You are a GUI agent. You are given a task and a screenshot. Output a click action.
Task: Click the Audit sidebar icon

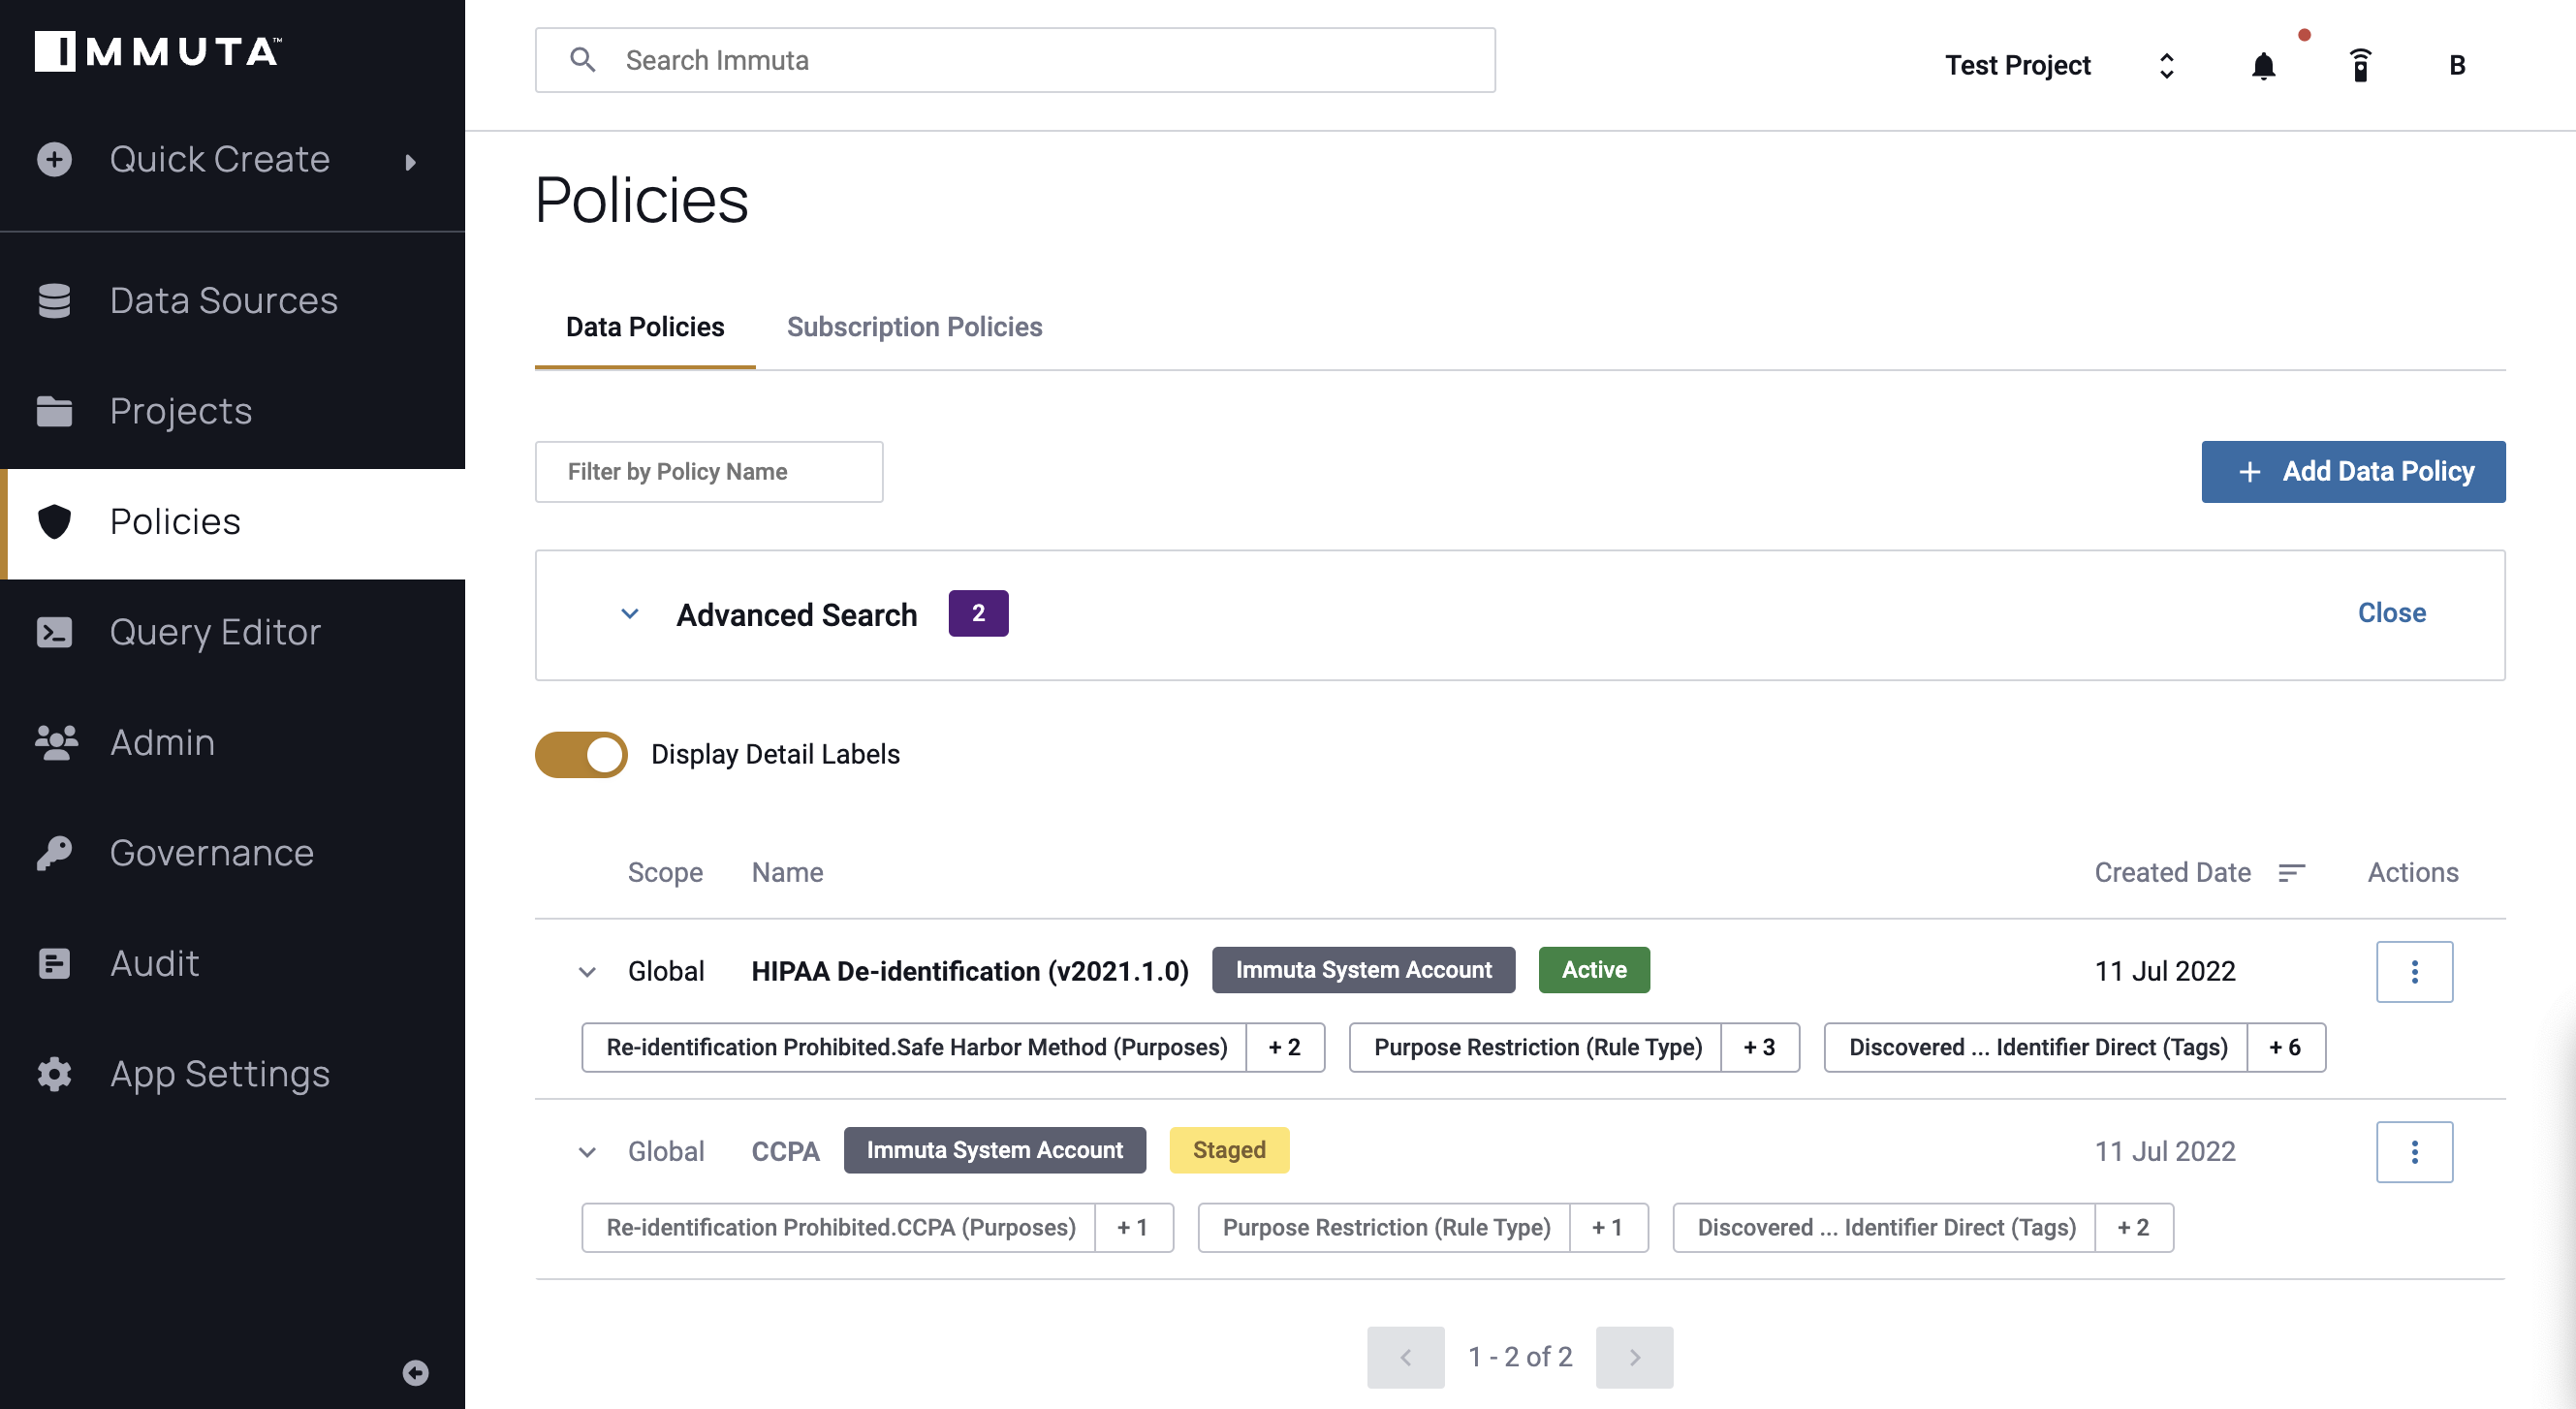(x=53, y=961)
